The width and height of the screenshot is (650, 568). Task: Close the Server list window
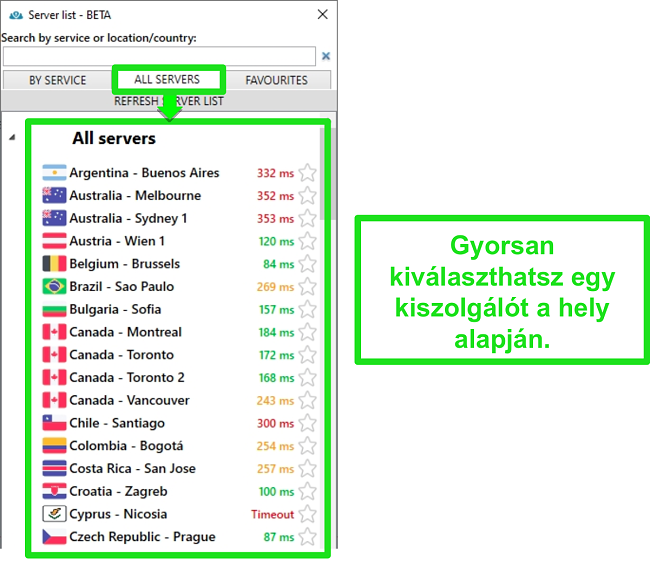(x=323, y=15)
